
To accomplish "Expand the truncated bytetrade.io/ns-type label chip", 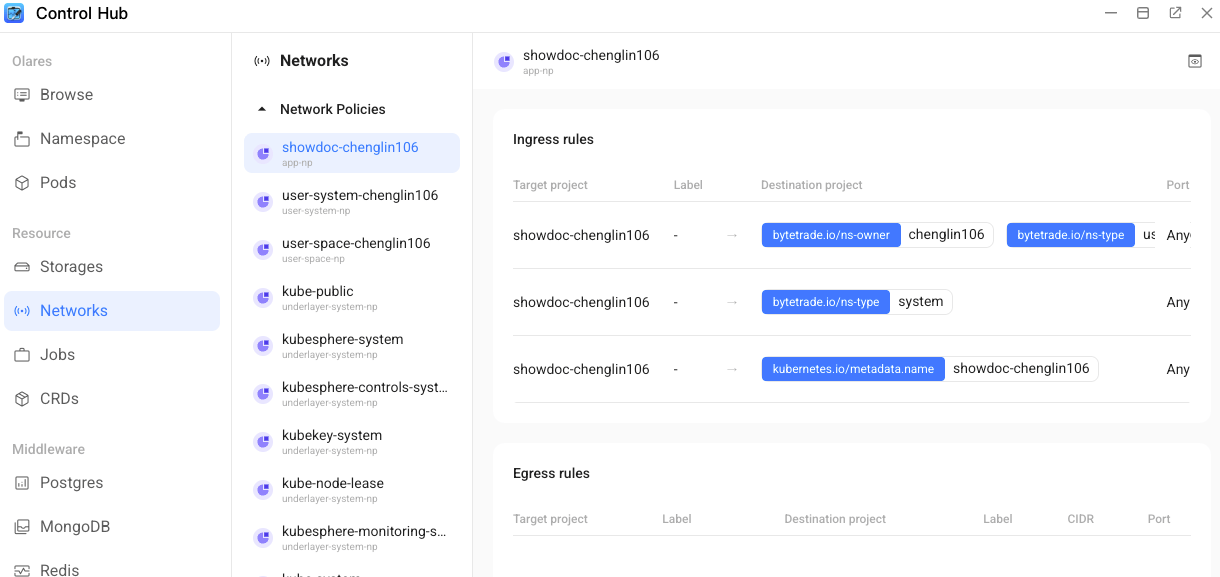I will point(1071,235).
